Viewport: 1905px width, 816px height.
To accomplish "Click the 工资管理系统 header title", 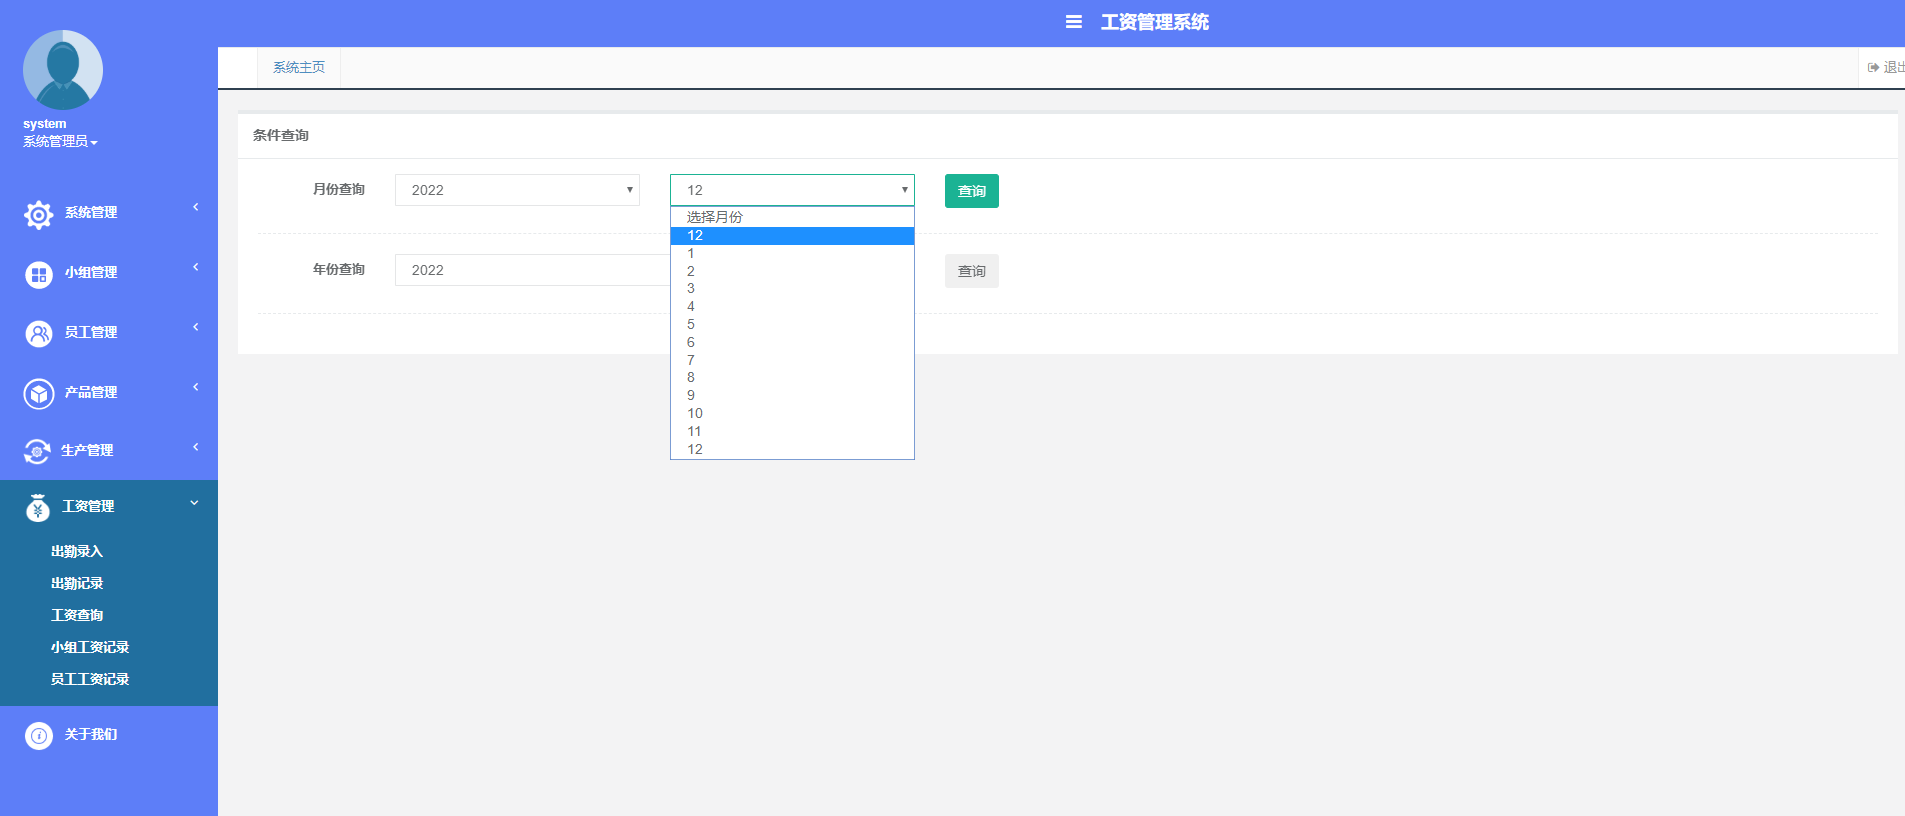I will coord(1155,22).
